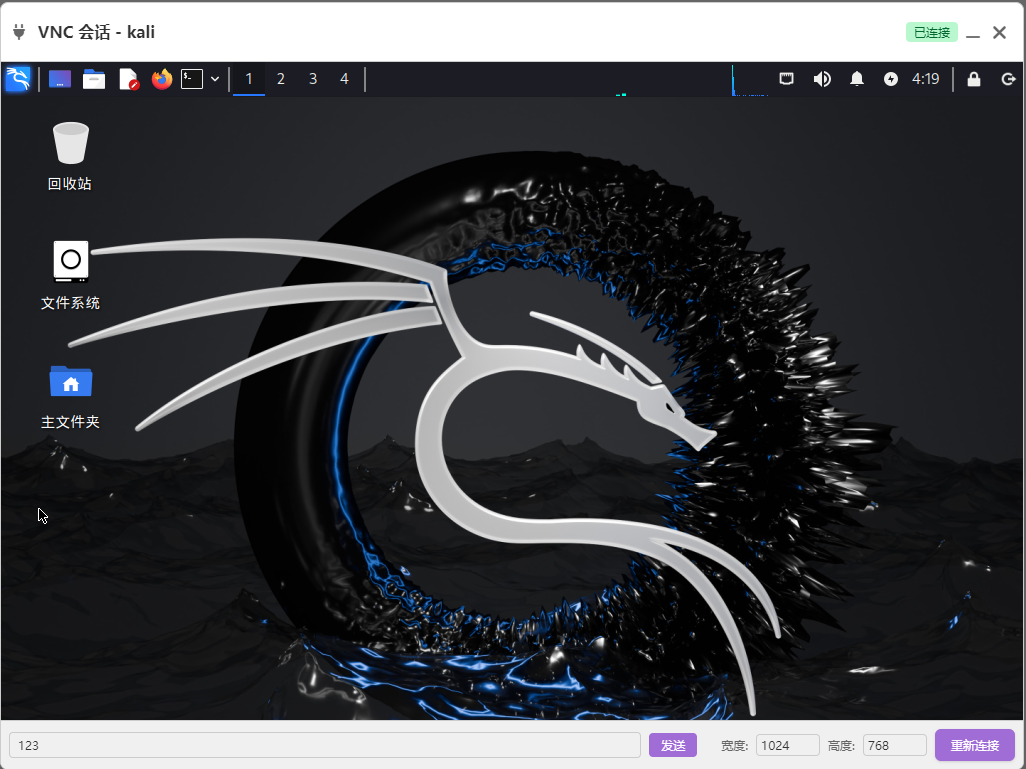Click the 宽度 width input field

[x=787, y=745]
